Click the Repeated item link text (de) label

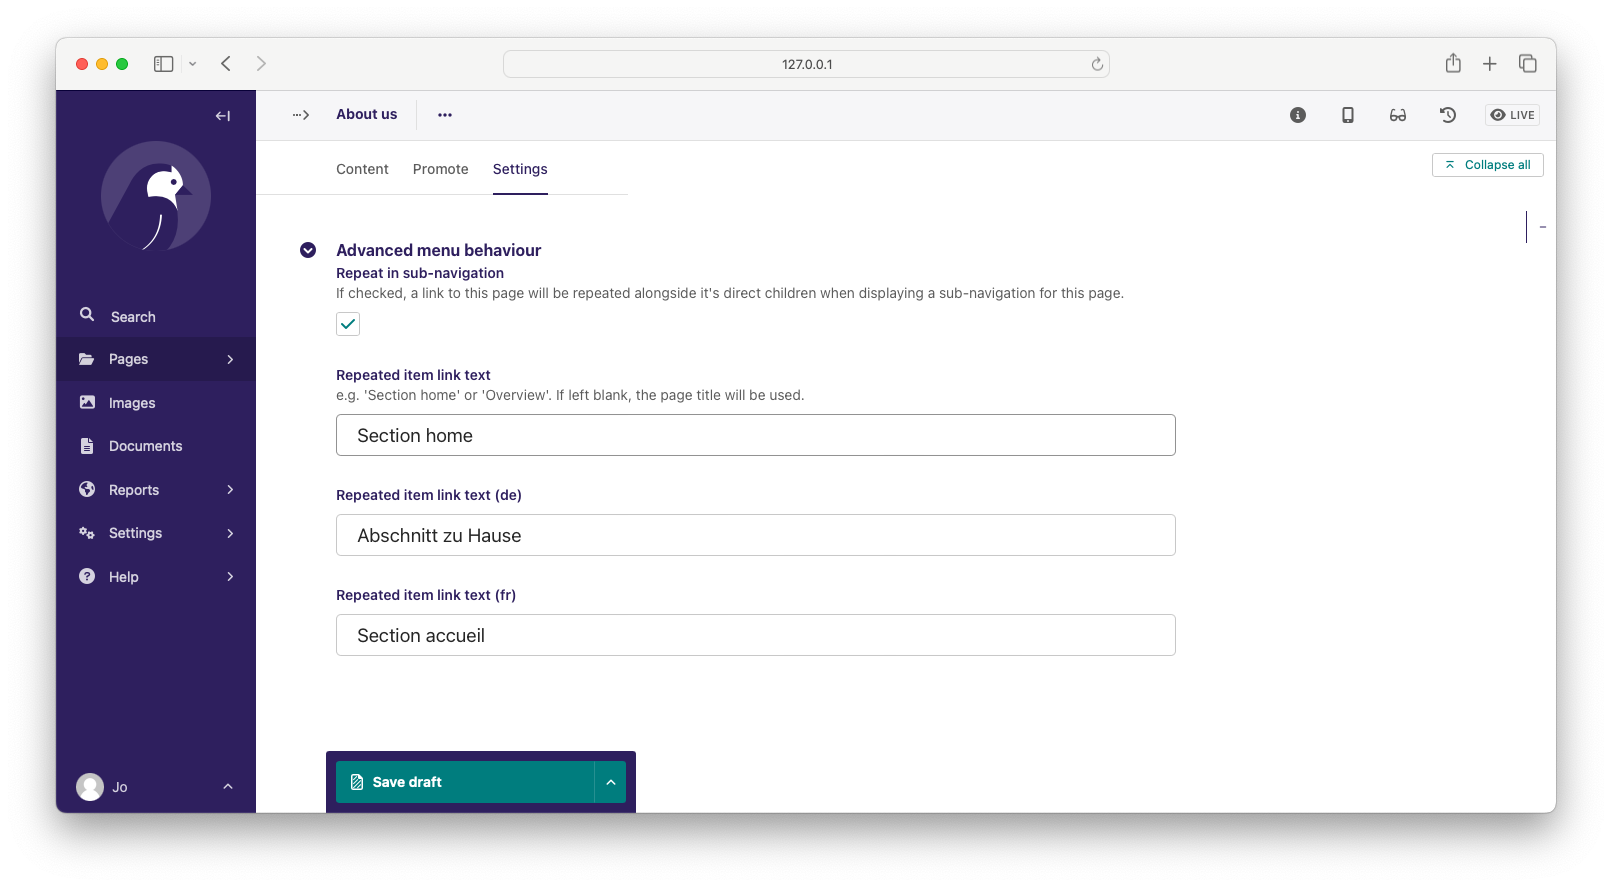[429, 495]
